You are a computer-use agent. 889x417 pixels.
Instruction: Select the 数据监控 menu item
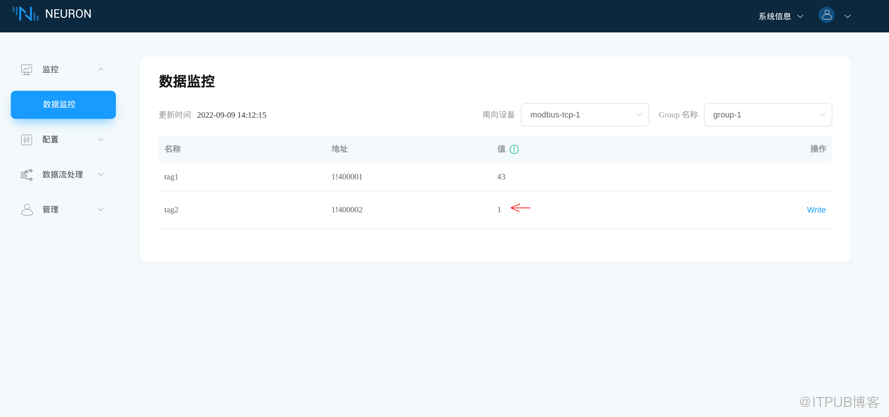(x=63, y=104)
